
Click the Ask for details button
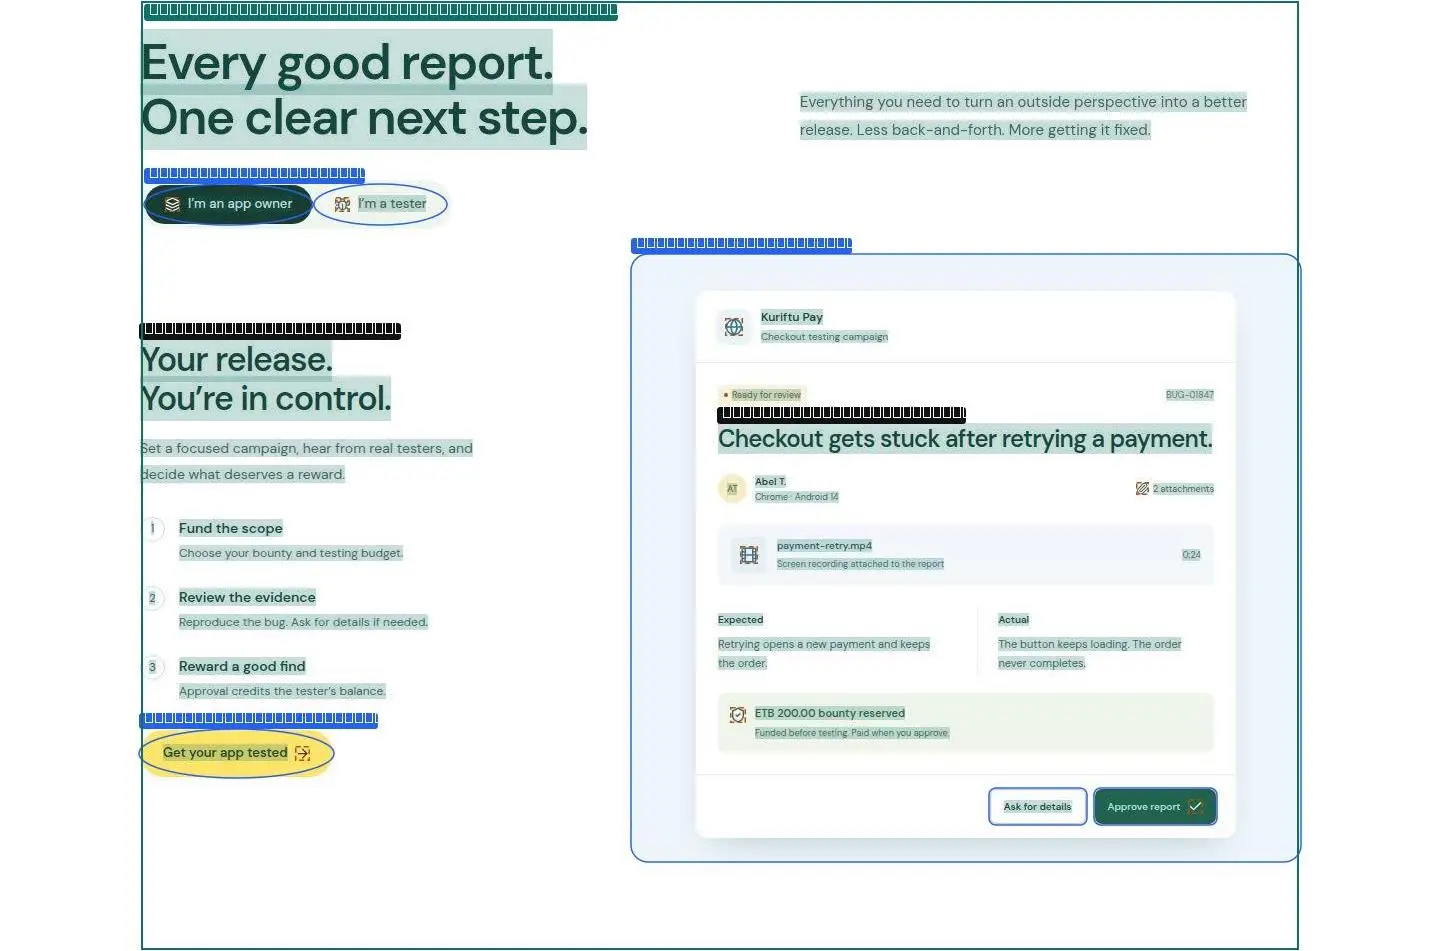(1037, 807)
